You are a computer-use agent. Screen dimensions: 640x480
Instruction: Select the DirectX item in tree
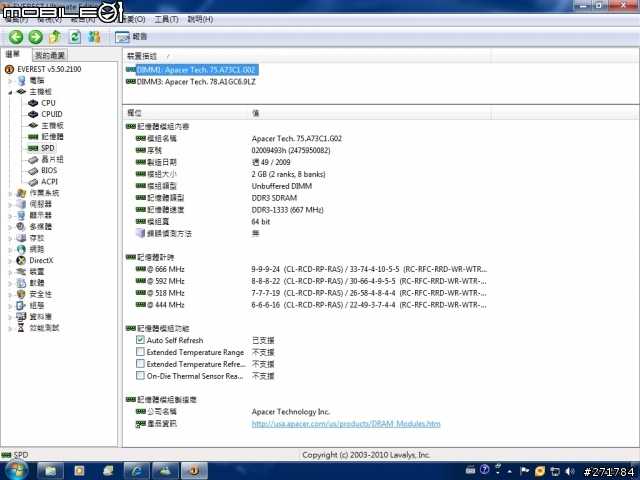41,260
